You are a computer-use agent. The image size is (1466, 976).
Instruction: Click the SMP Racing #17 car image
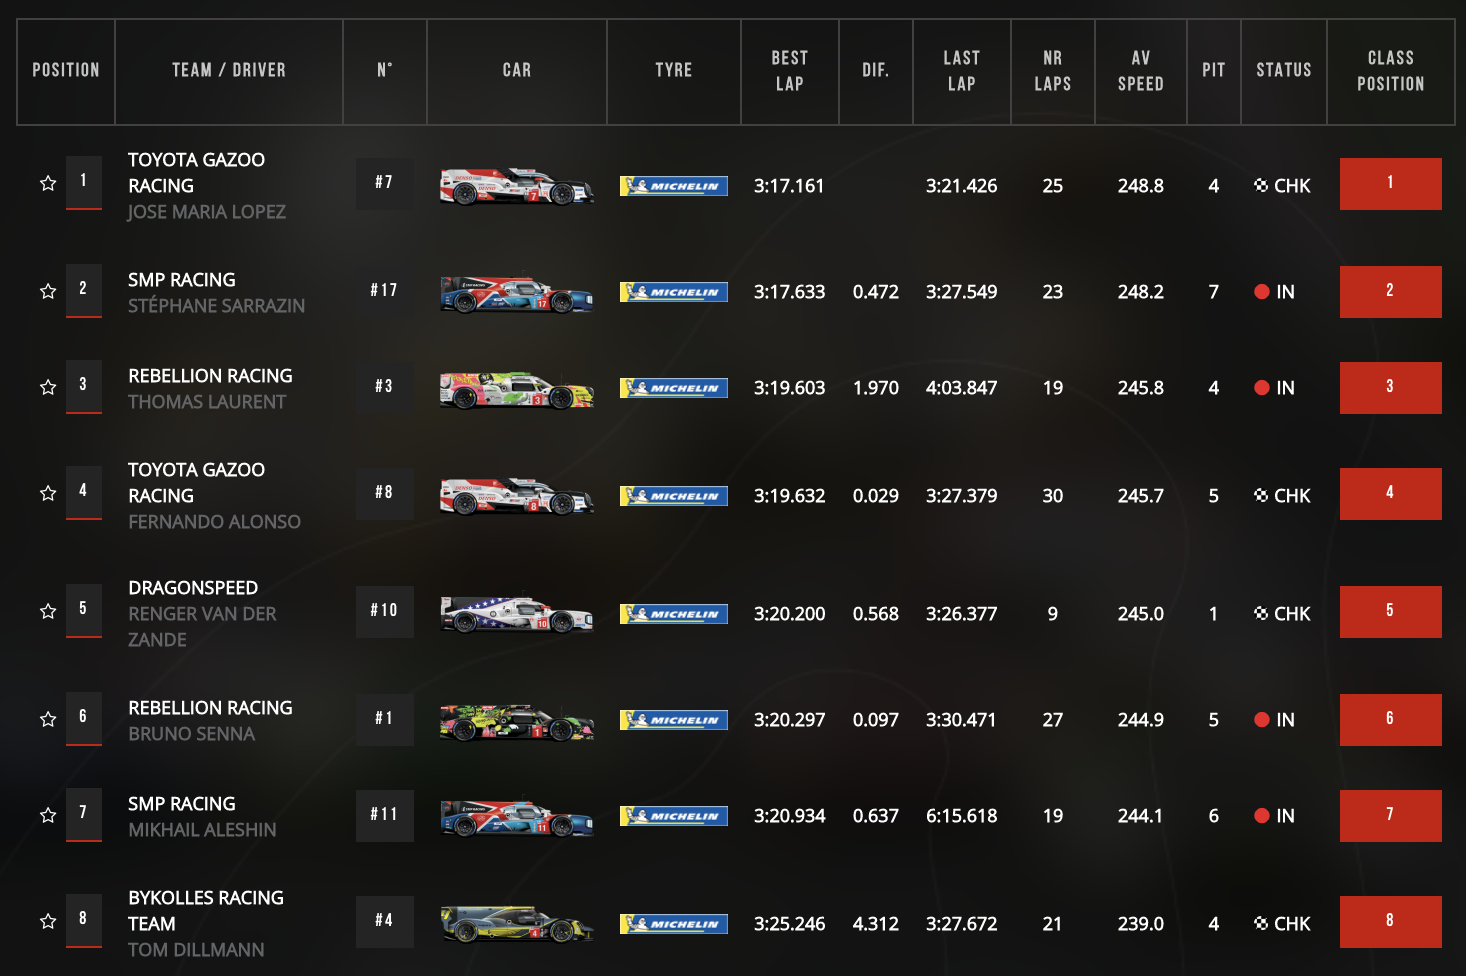coord(517,294)
